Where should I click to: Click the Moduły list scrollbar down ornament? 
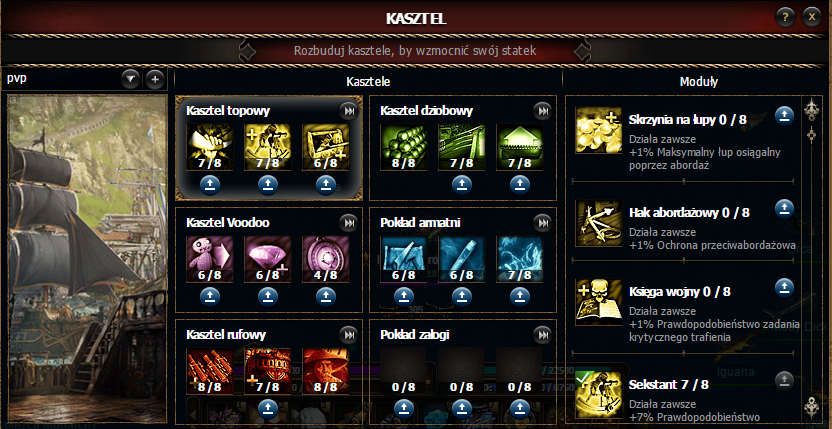click(x=810, y=408)
